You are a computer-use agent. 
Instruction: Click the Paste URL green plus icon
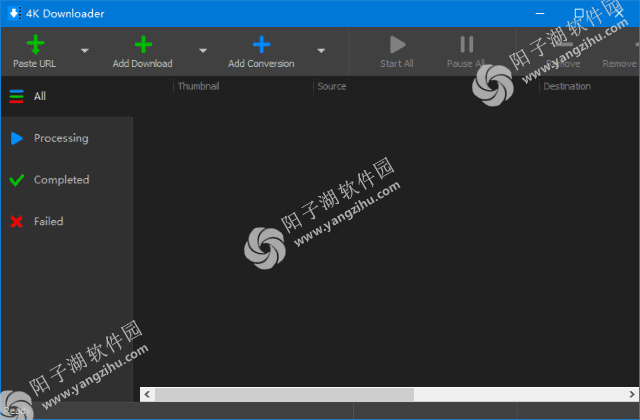tap(36, 44)
